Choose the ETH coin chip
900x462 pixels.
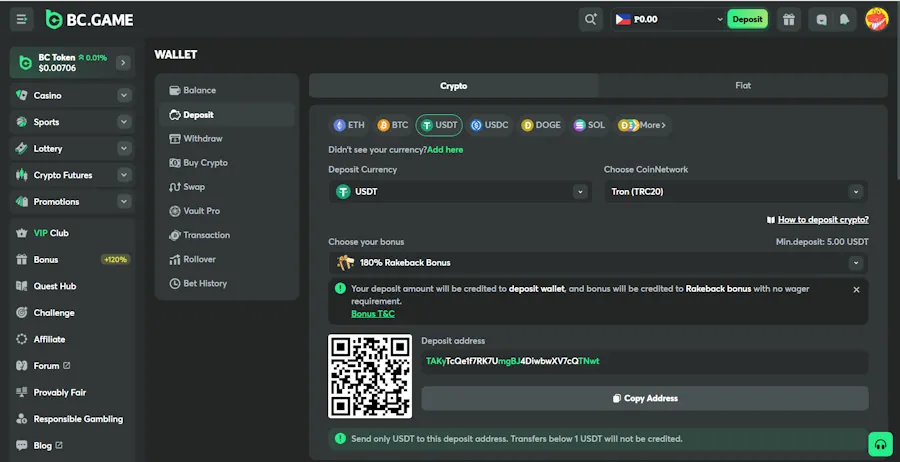tap(349, 125)
